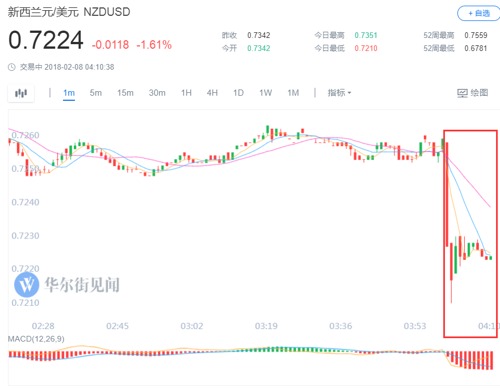Click the clock icon beside trading time
The height and width of the screenshot is (388, 500).
(x=12, y=67)
